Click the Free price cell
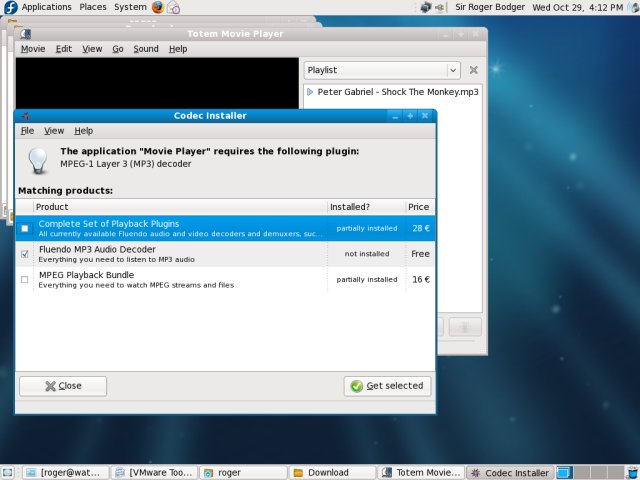 pyautogui.click(x=420, y=254)
